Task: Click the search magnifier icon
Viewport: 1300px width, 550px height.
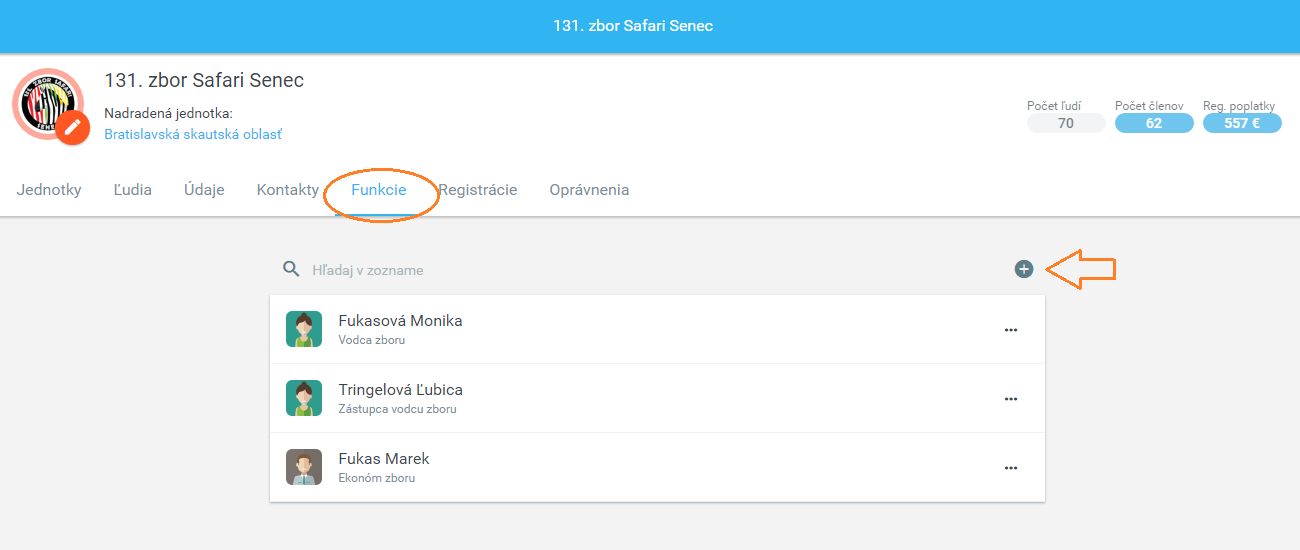Action: [292, 269]
